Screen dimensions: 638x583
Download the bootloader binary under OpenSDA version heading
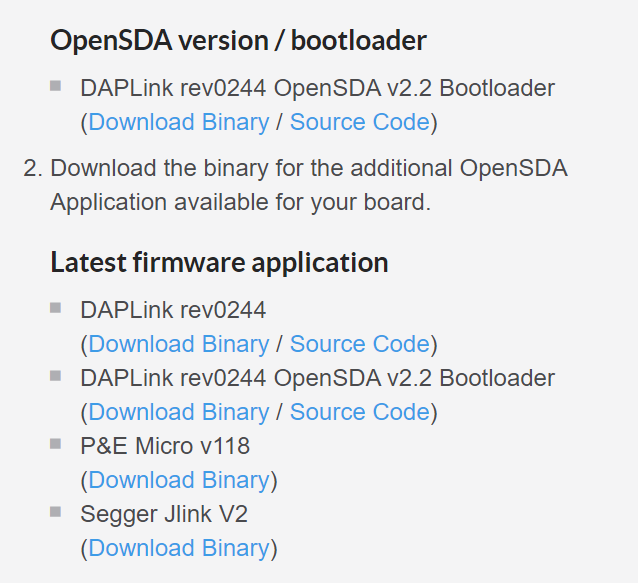click(178, 122)
